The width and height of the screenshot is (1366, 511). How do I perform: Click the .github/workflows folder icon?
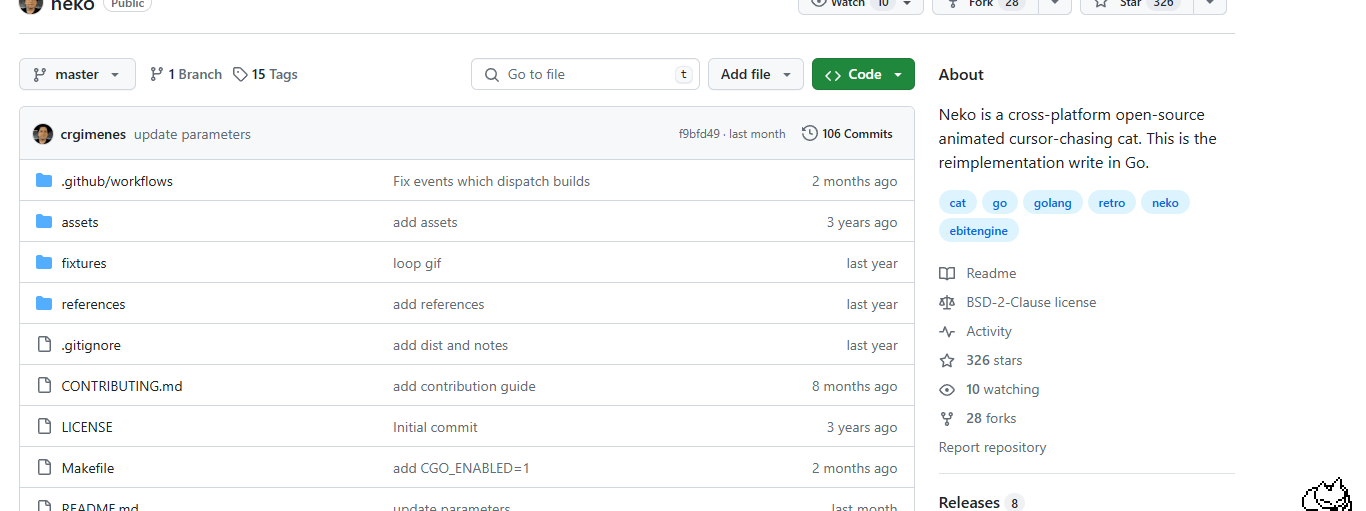pos(44,181)
